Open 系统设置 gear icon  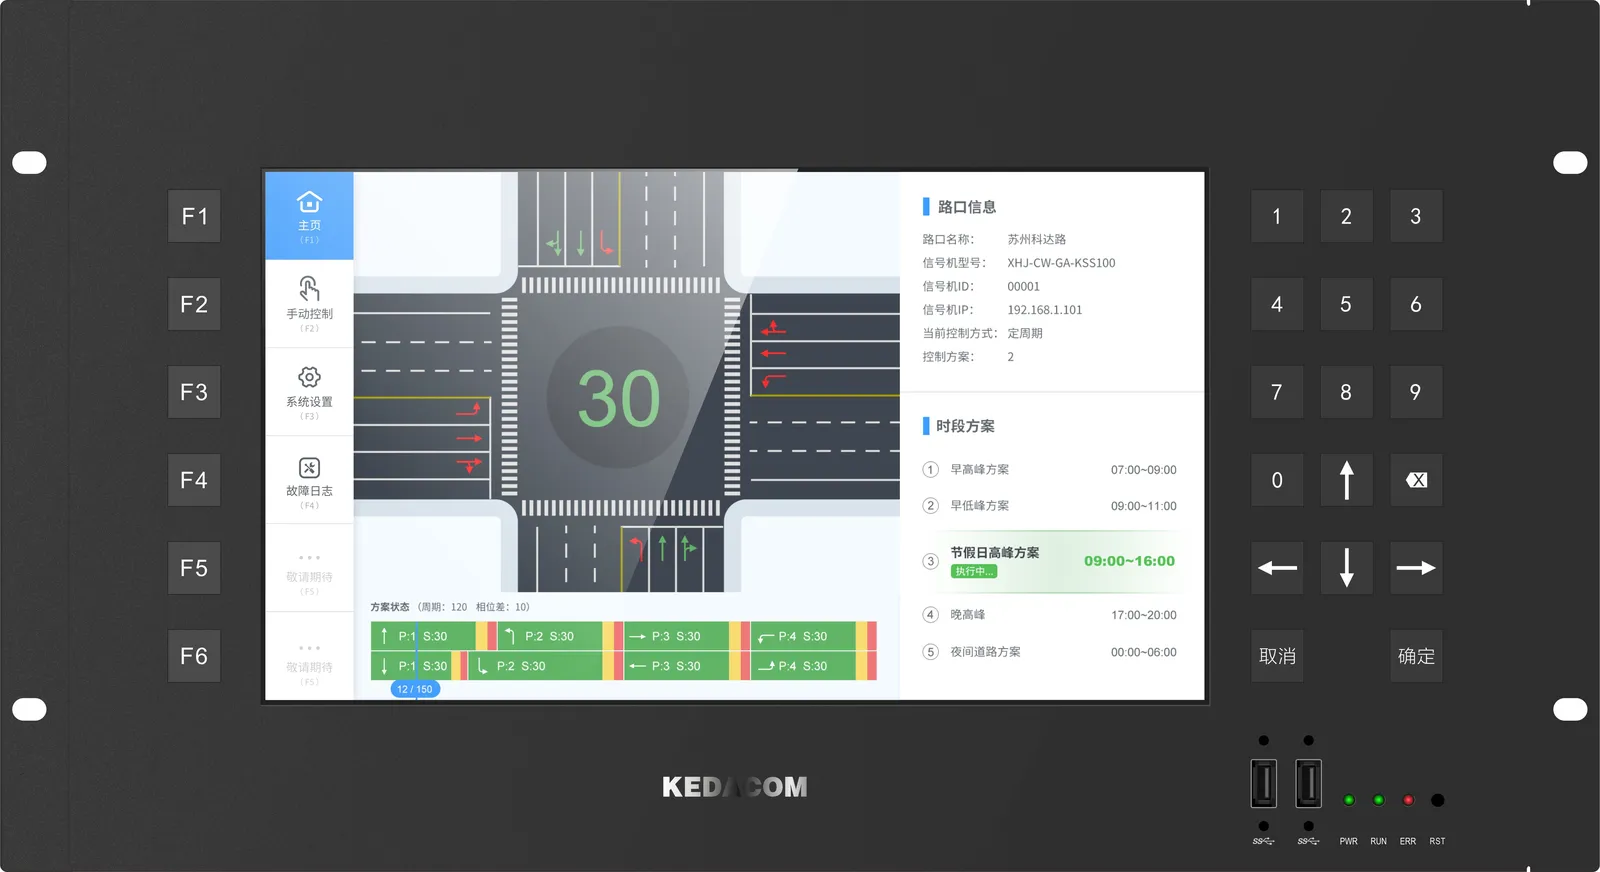(309, 377)
